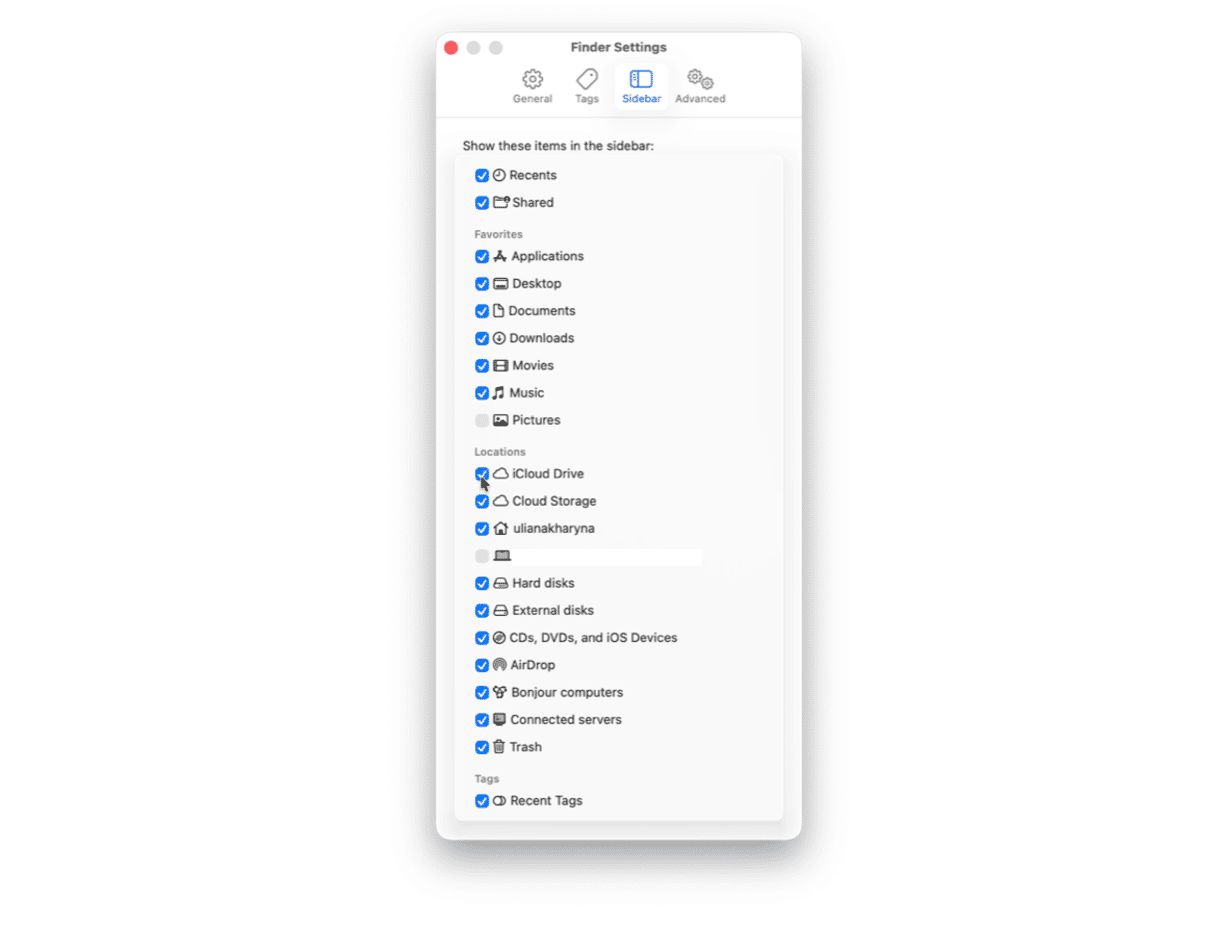Disable the External disks checkbox
1215x949 pixels.
point(482,610)
